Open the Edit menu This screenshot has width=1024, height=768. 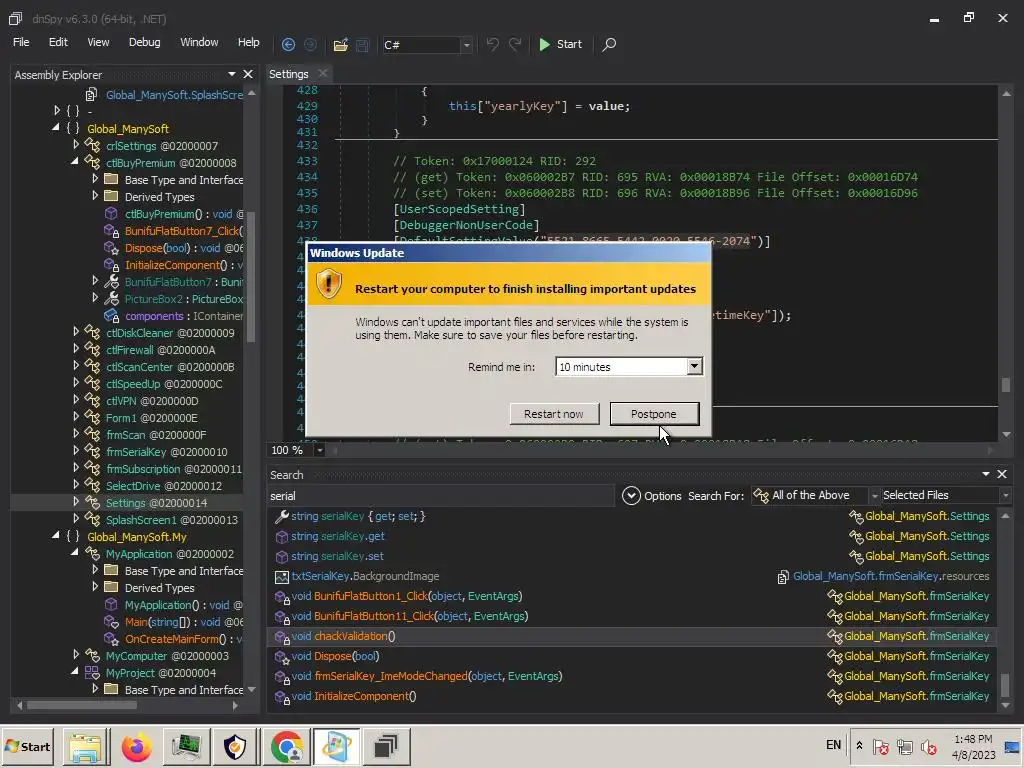(58, 42)
